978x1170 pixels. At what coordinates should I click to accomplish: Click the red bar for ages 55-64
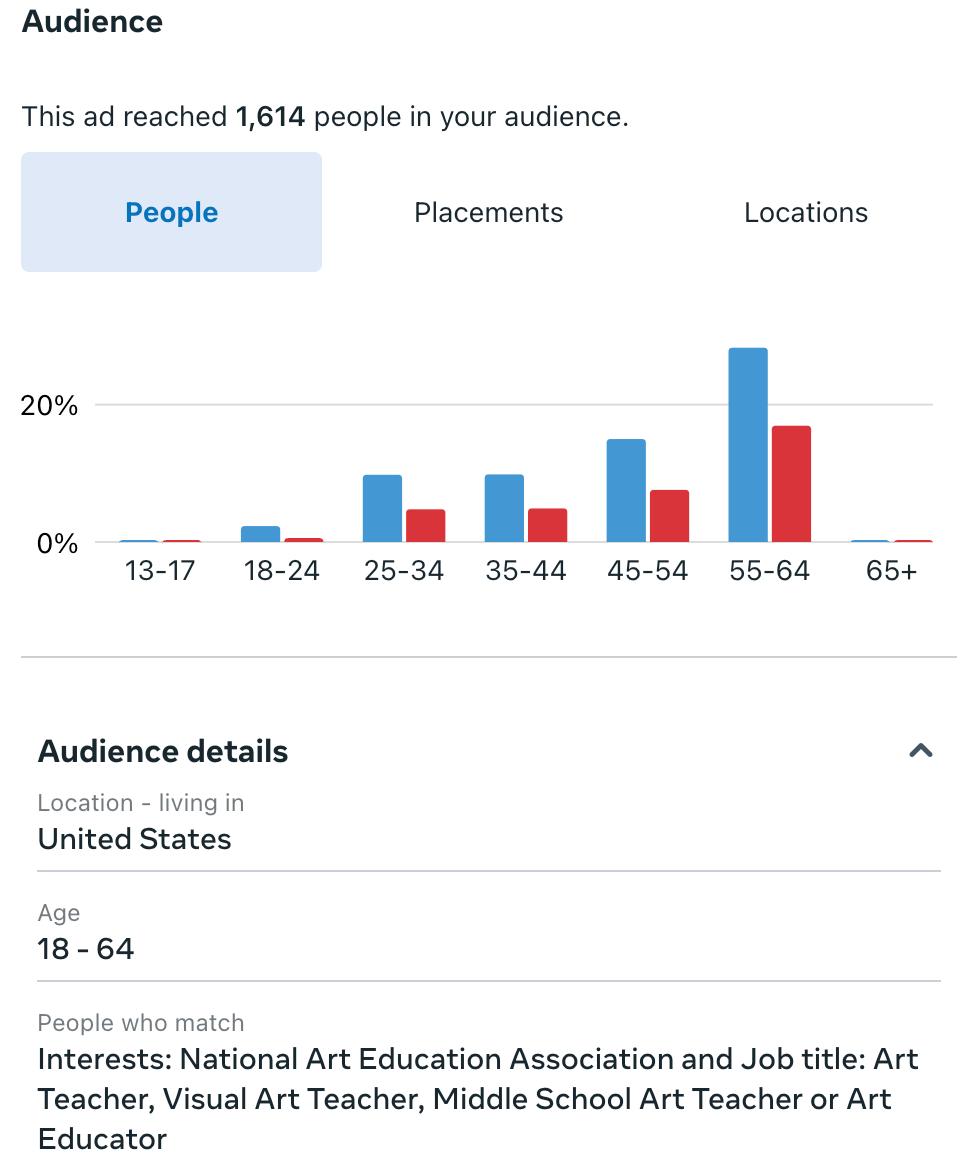[791, 484]
